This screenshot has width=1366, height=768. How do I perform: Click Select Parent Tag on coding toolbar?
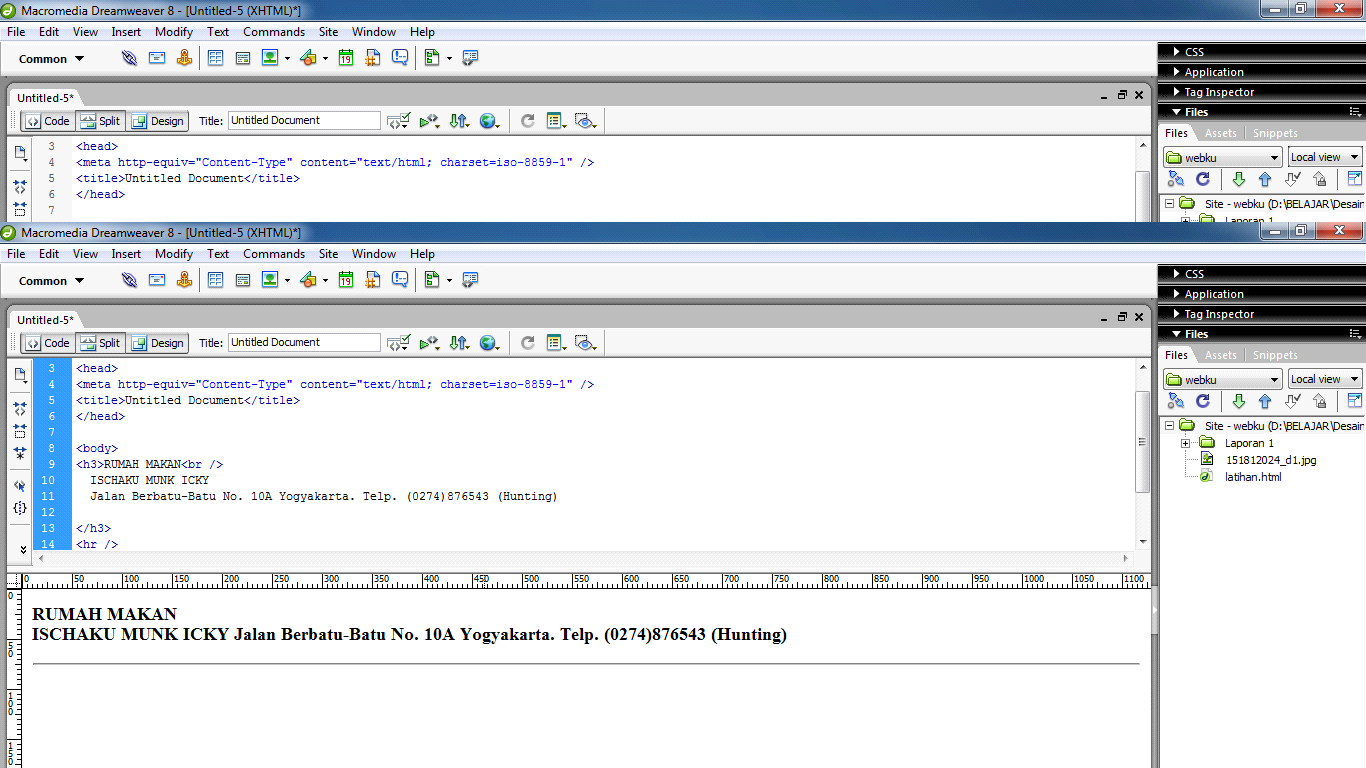pos(20,486)
